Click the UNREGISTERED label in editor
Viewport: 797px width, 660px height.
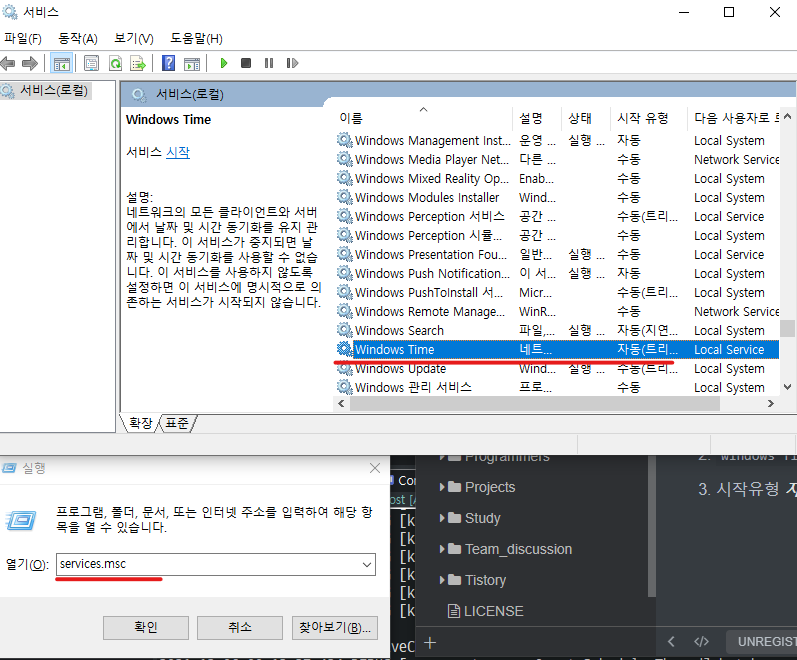(x=767, y=642)
